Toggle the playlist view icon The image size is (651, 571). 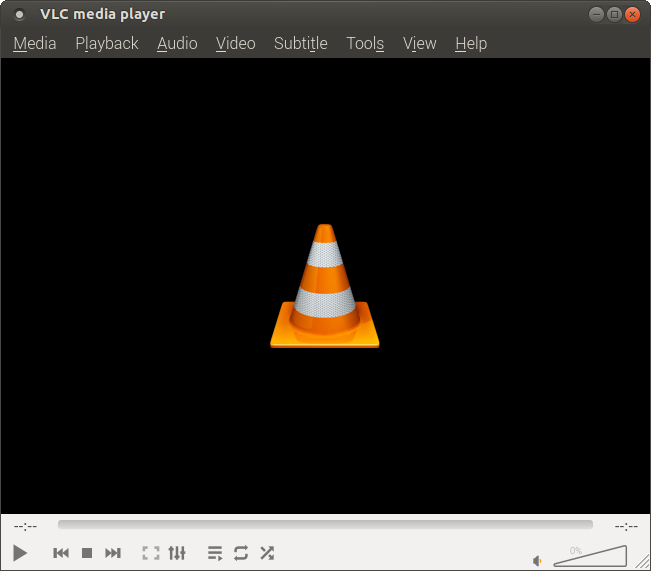point(215,553)
